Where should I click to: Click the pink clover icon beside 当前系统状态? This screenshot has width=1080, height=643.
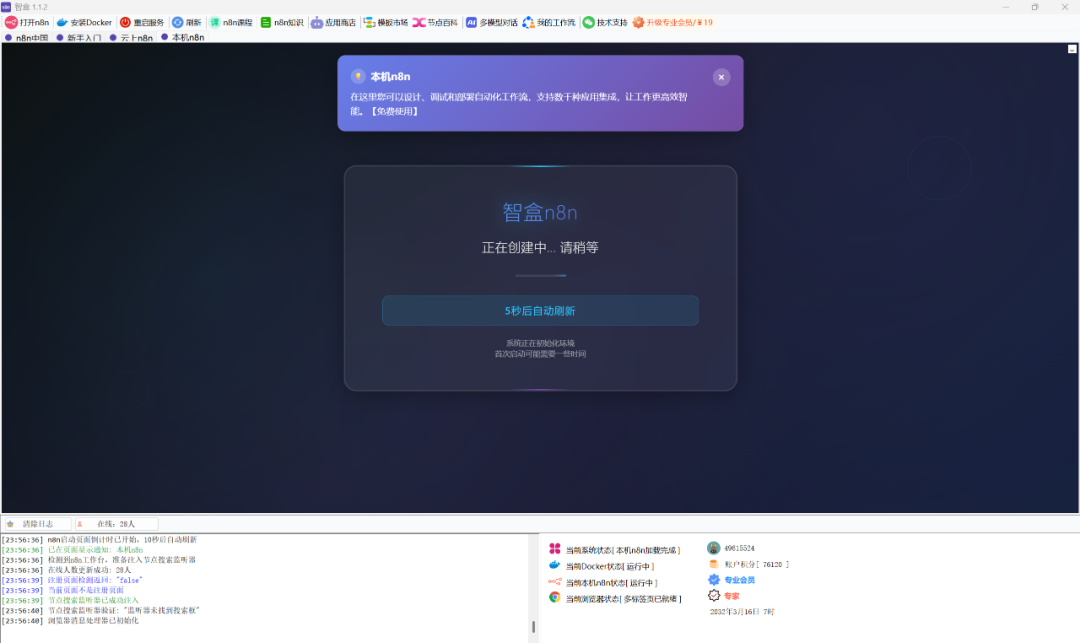point(554,549)
